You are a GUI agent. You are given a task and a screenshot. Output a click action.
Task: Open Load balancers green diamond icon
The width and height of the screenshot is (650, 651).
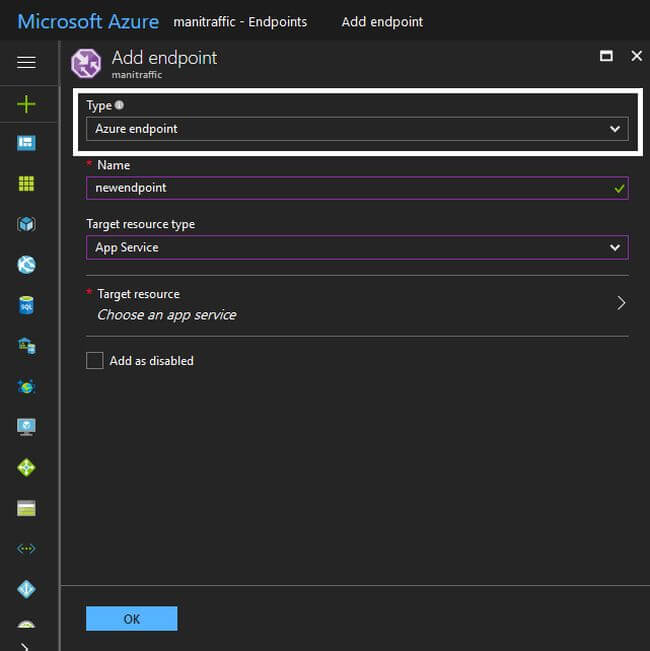click(27, 467)
